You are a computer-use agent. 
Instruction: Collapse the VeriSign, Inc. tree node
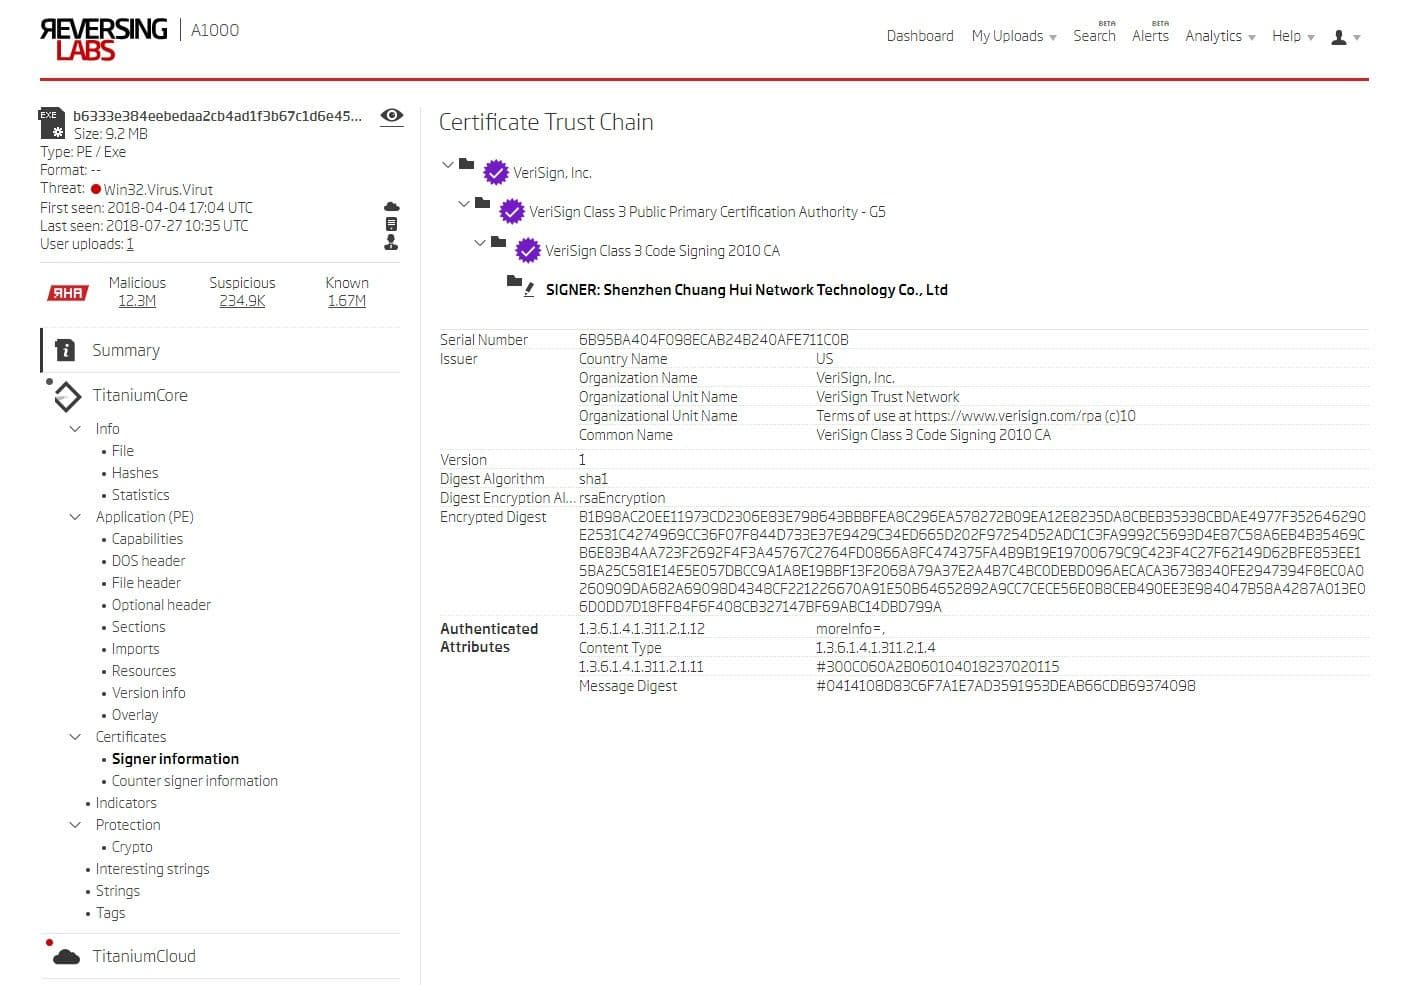(x=447, y=165)
